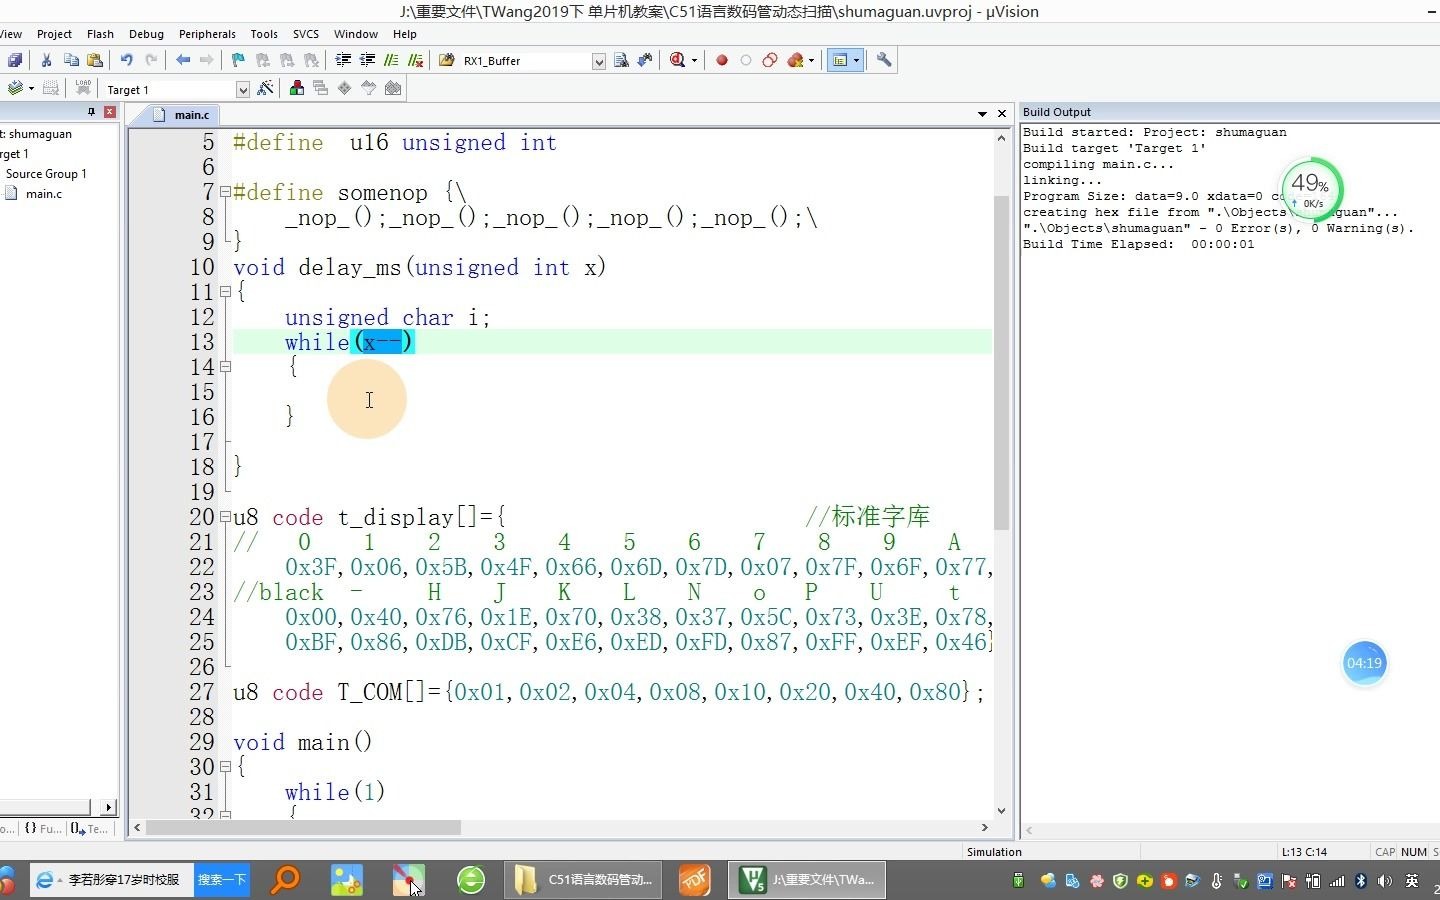Cut selection with the scissors icon

tap(46, 60)
